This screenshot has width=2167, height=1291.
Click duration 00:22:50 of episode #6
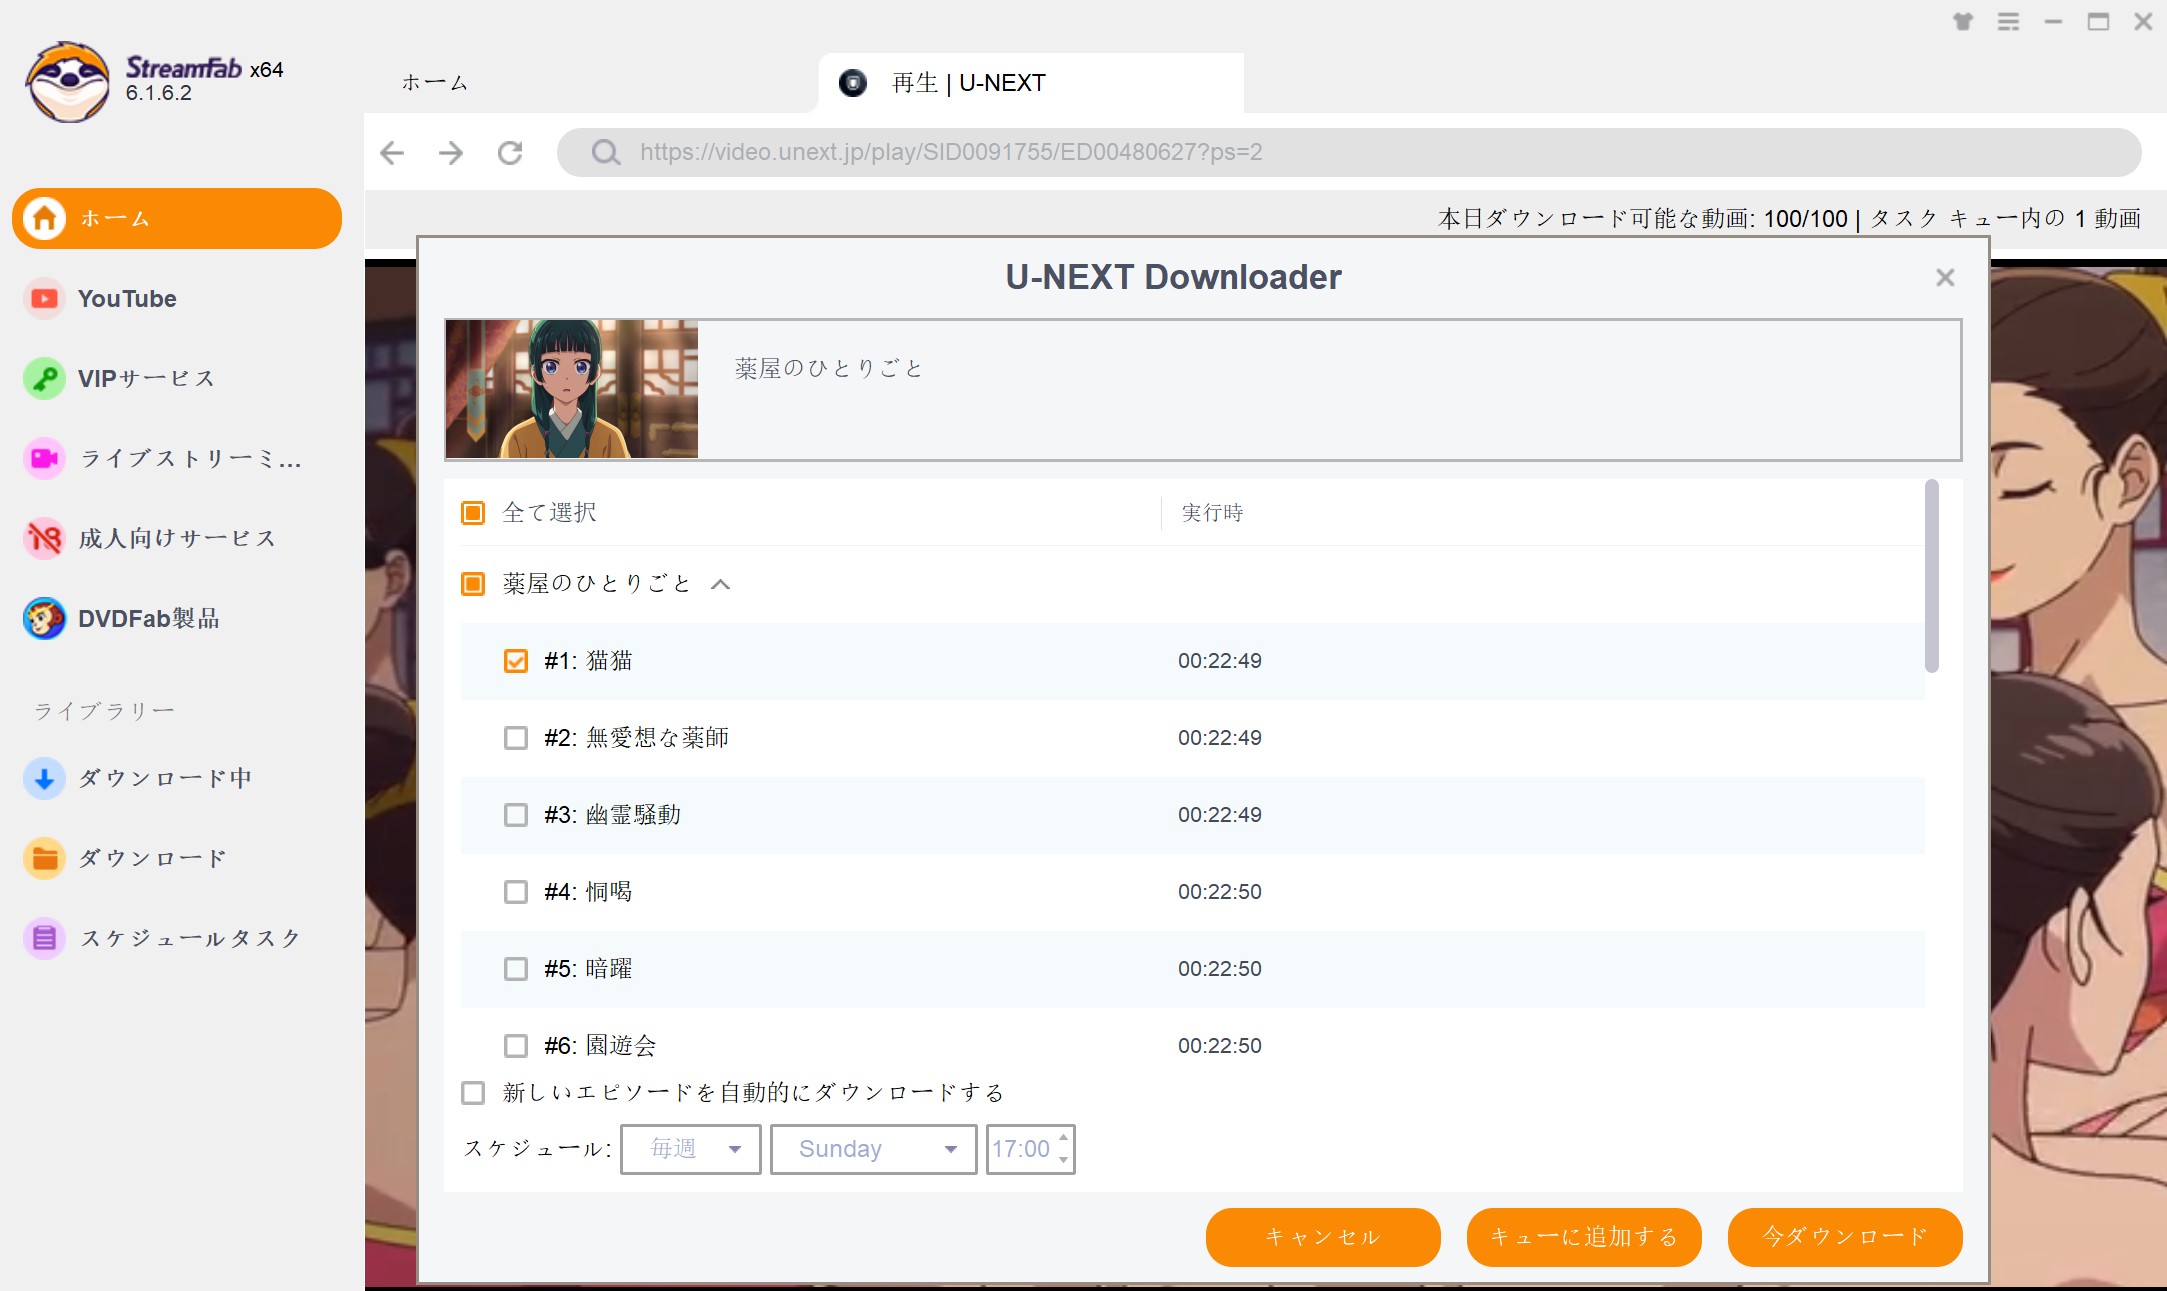coord(1220,1046)
